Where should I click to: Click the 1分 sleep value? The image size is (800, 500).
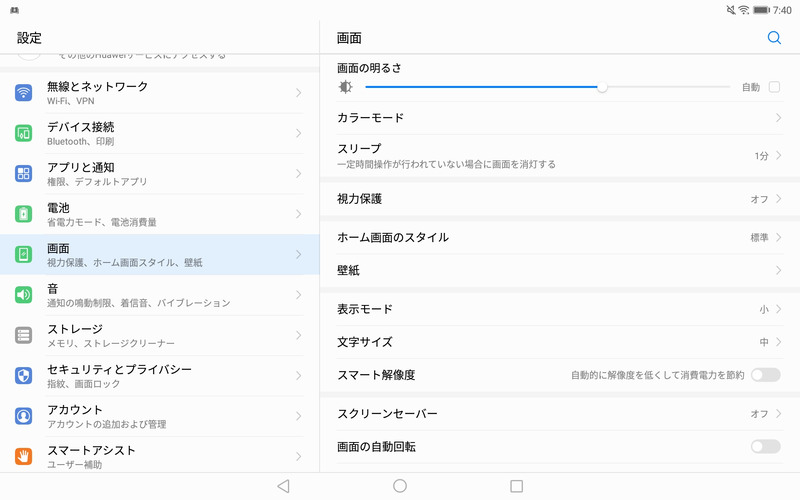[761, 156]
